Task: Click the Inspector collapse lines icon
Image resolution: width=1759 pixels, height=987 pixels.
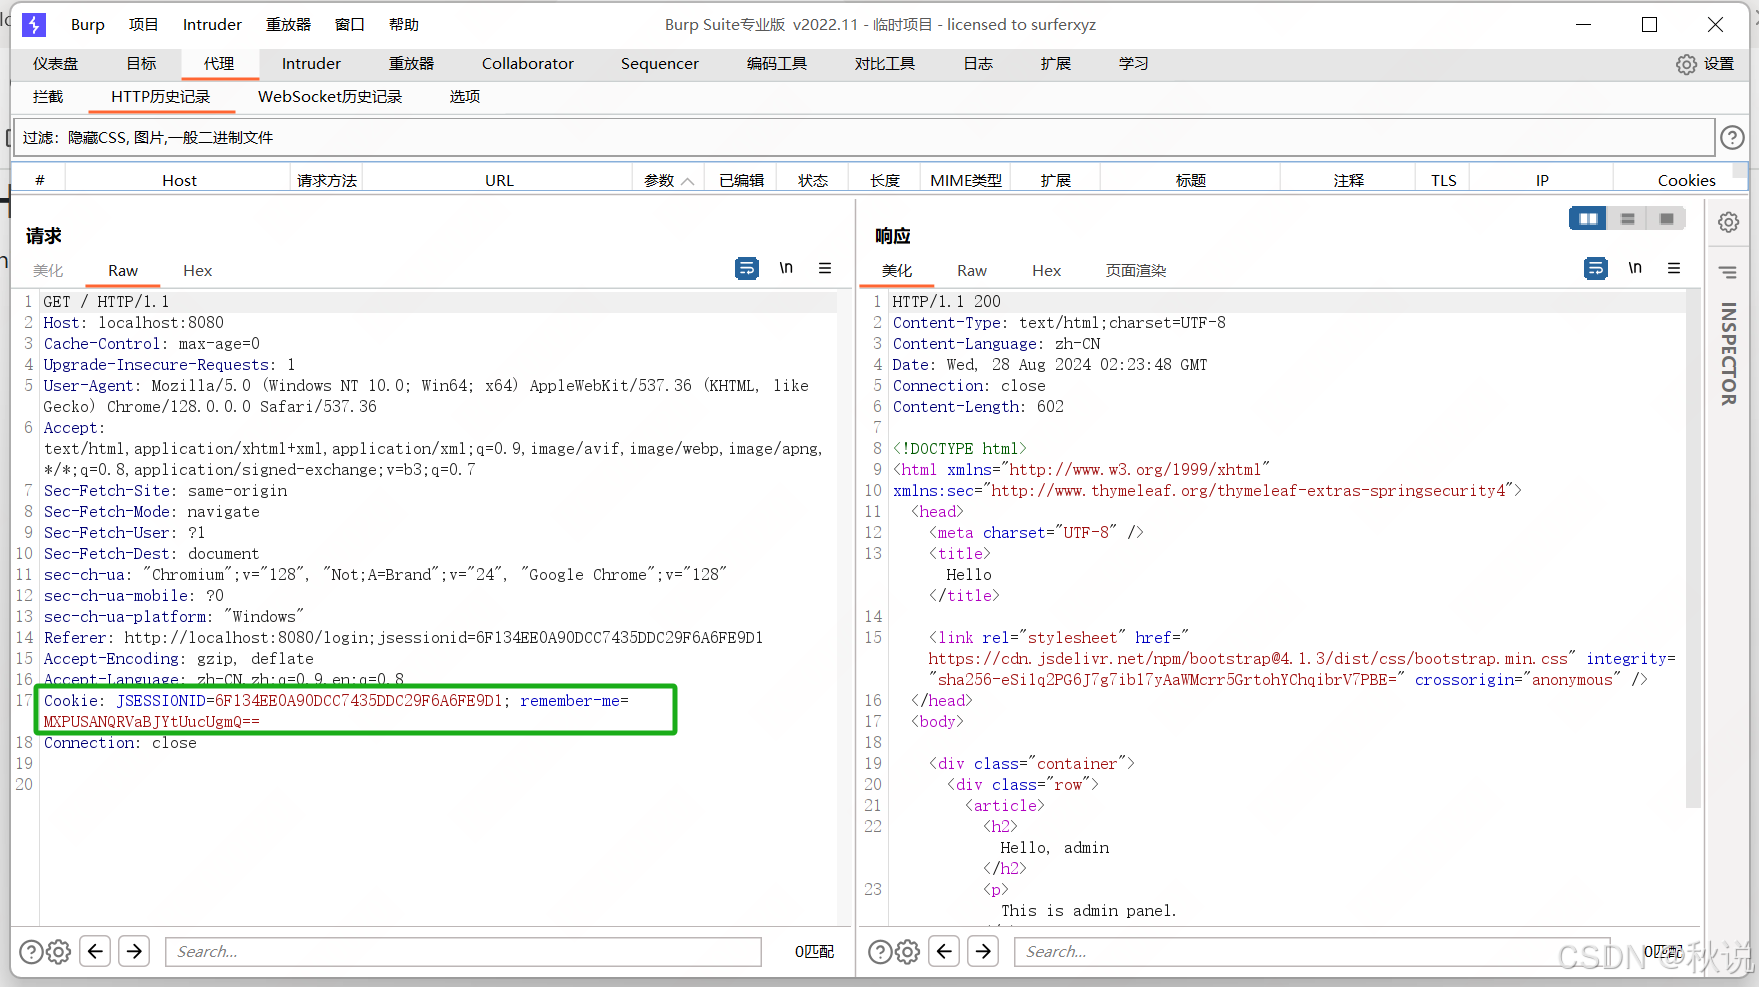Action: (1728, 272)
